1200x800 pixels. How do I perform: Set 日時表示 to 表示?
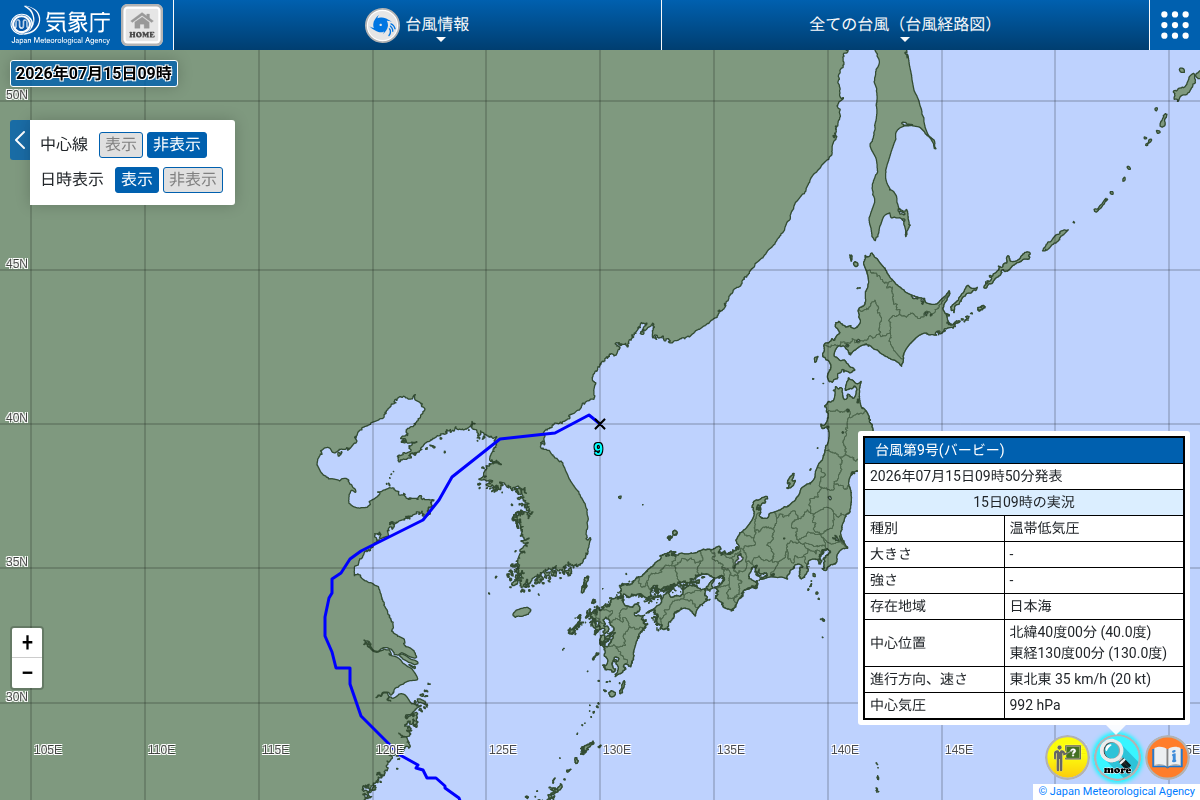[x=137, y=180]
